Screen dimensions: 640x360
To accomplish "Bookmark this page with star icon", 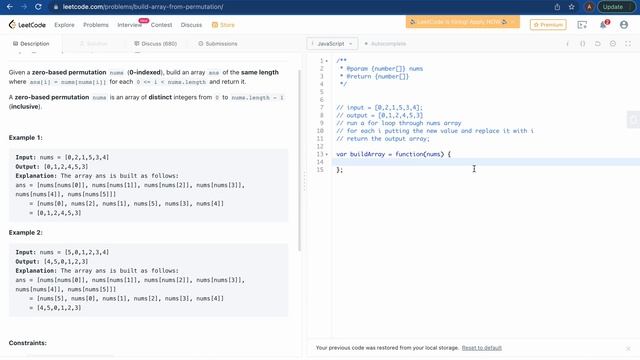I will point(571,7).
